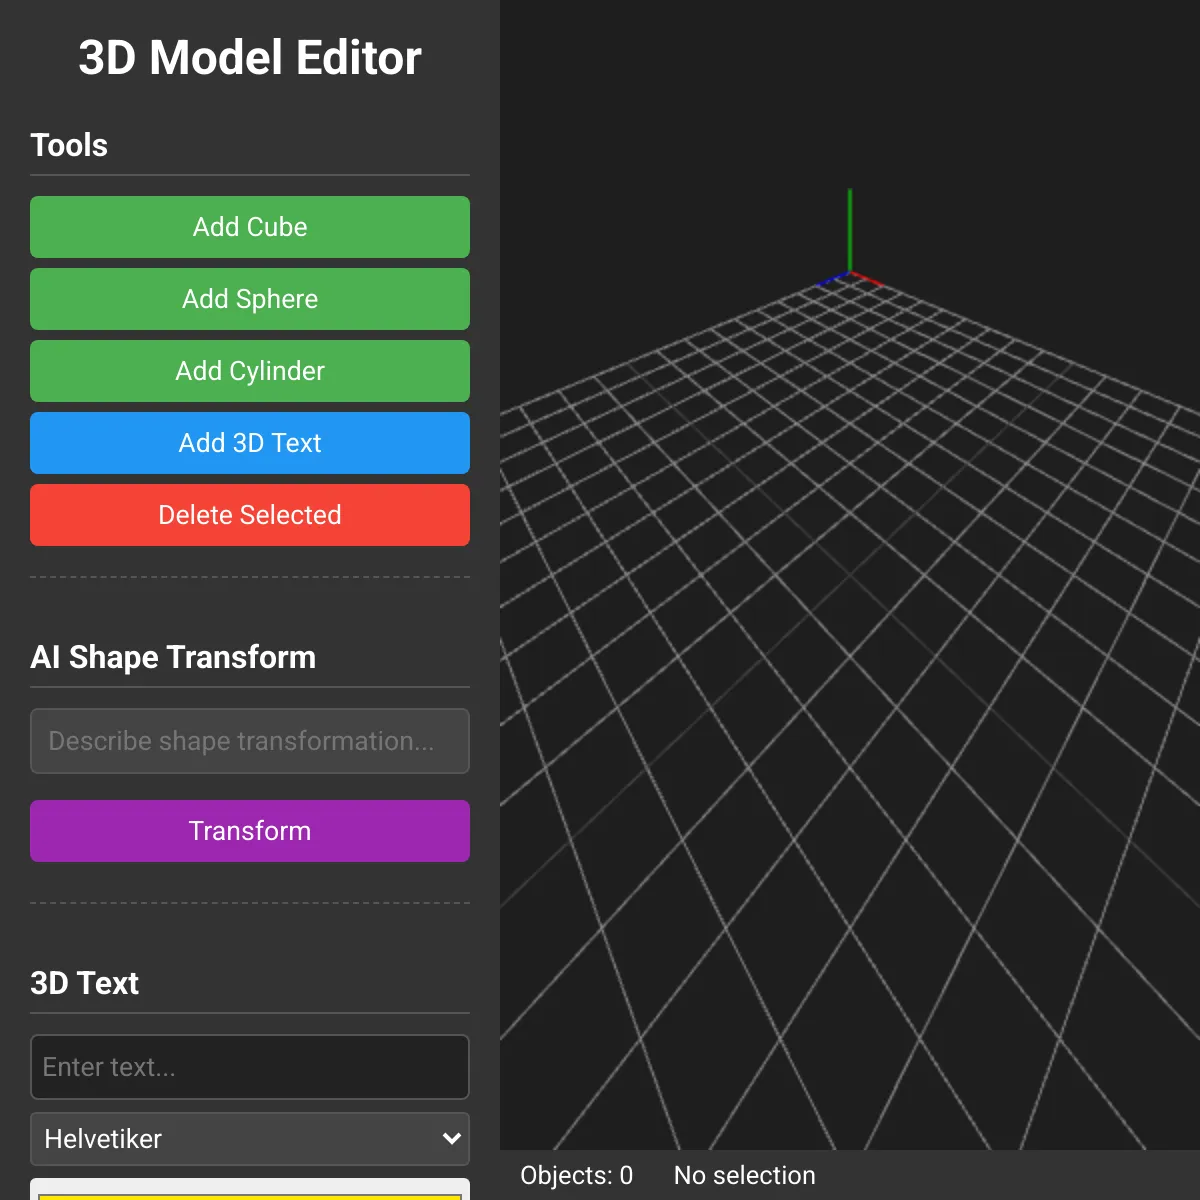
Task: Focus the Describe shape transformation field
Action: pyautogui.click(x=250, y=741)
